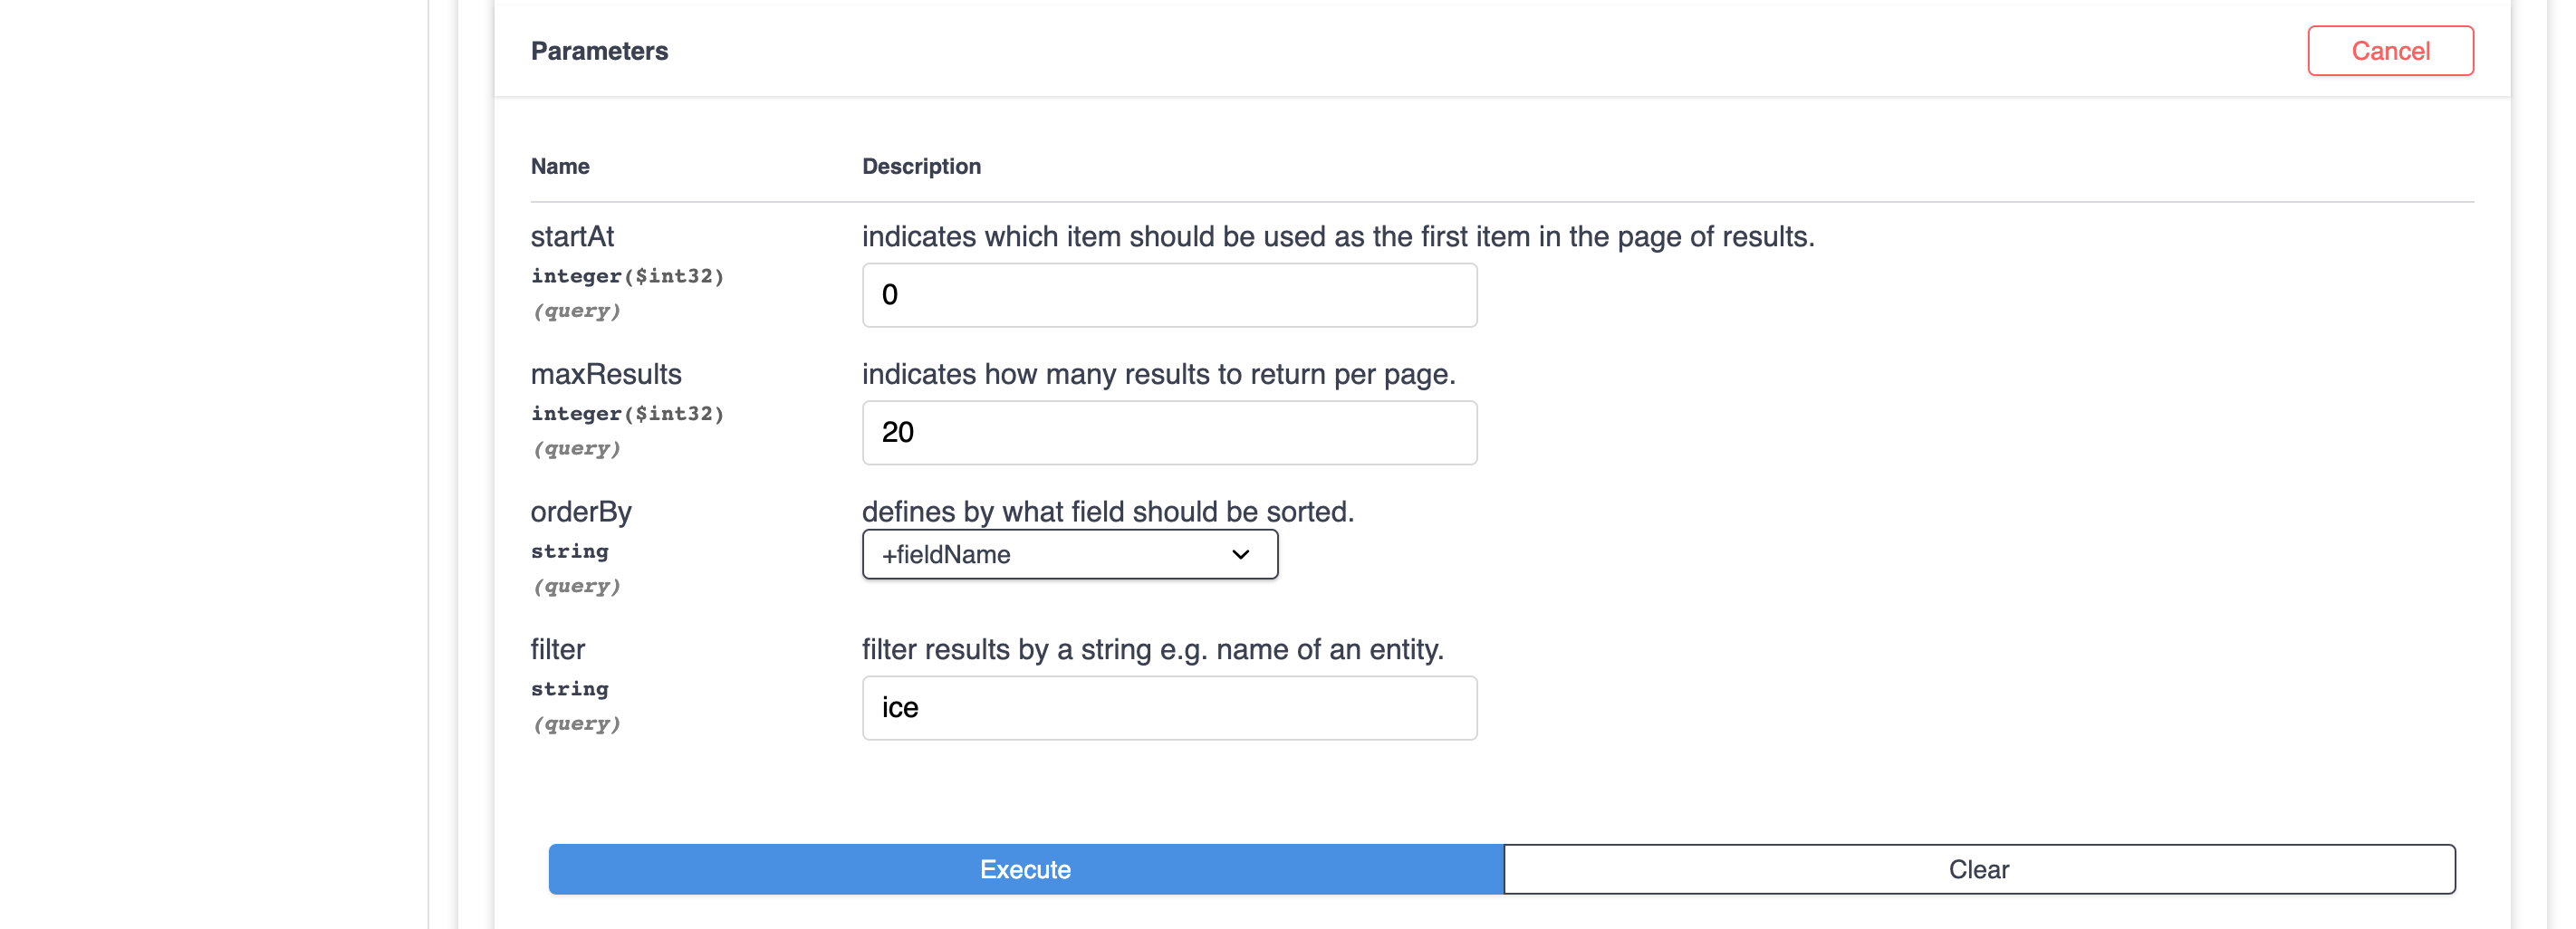Image resolution: width=2576 pixels, height=929 pixels.
Task: Click the Cancel button to close parameters
Action: [x=2390, y=50]
